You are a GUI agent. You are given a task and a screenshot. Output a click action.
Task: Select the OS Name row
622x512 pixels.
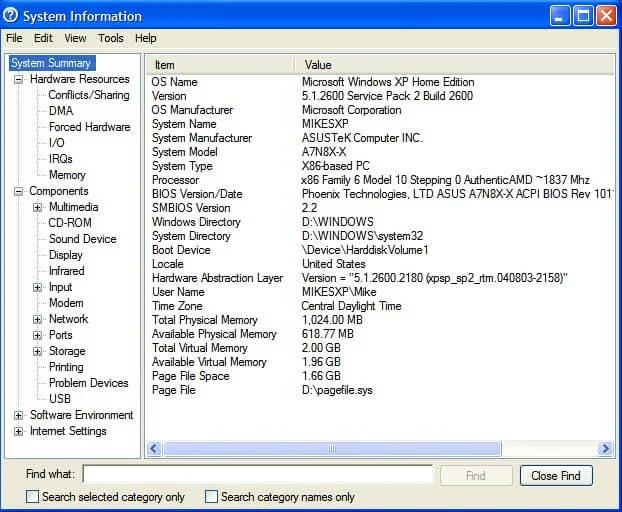[380, 82]
